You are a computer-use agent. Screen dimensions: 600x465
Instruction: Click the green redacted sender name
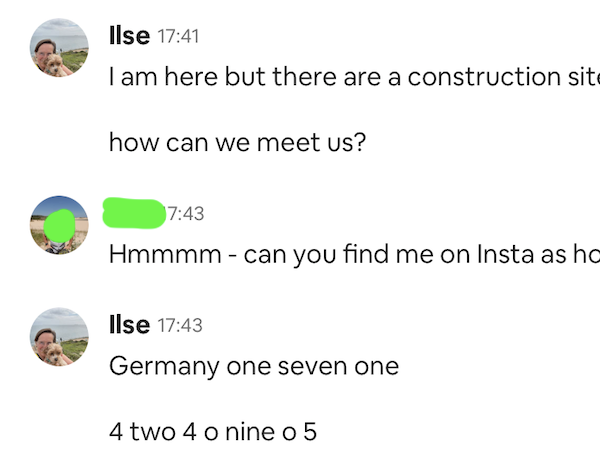coord(134,213)
